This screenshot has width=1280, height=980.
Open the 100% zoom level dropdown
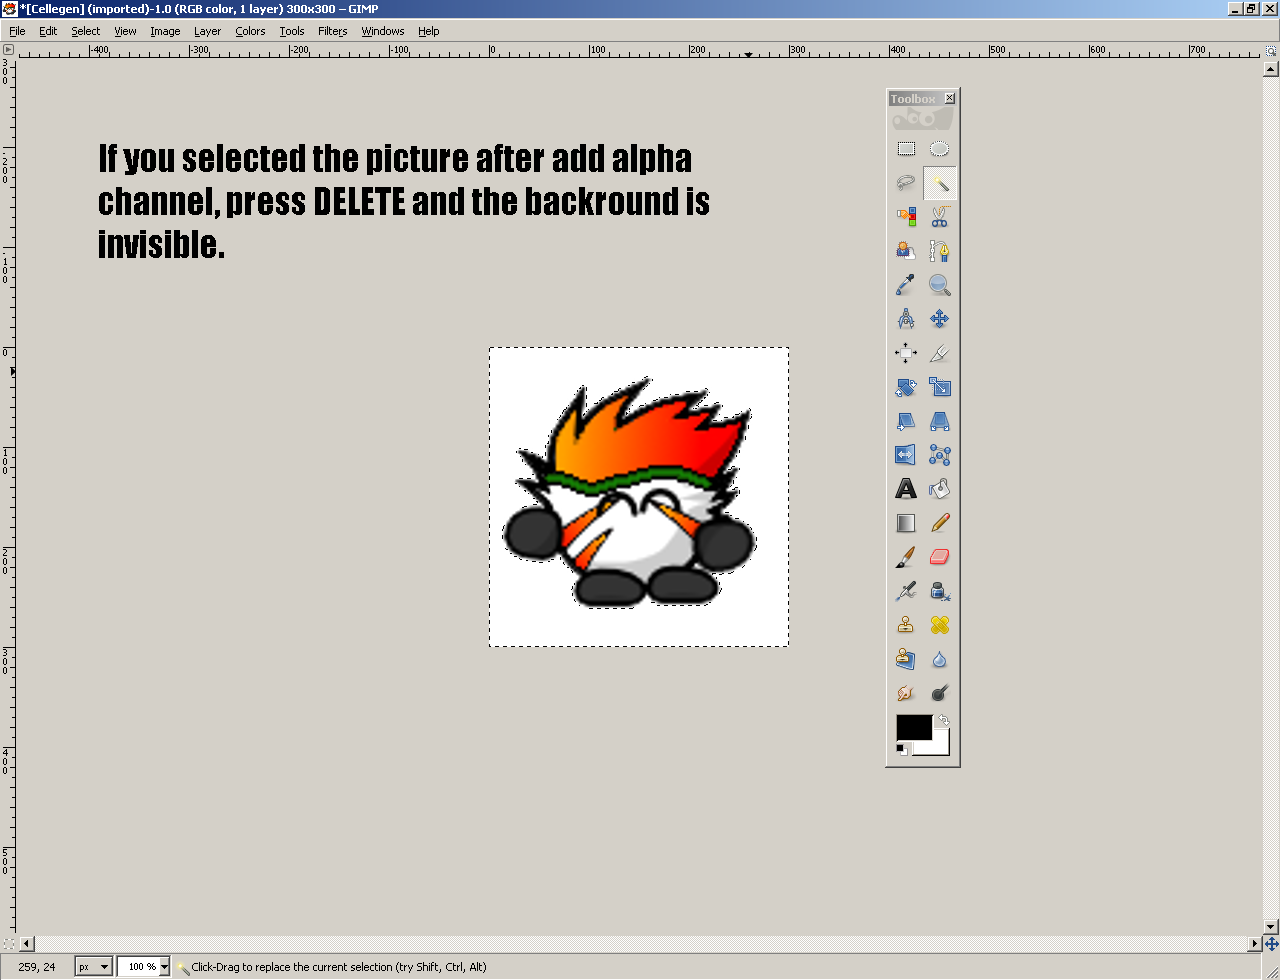143,966
